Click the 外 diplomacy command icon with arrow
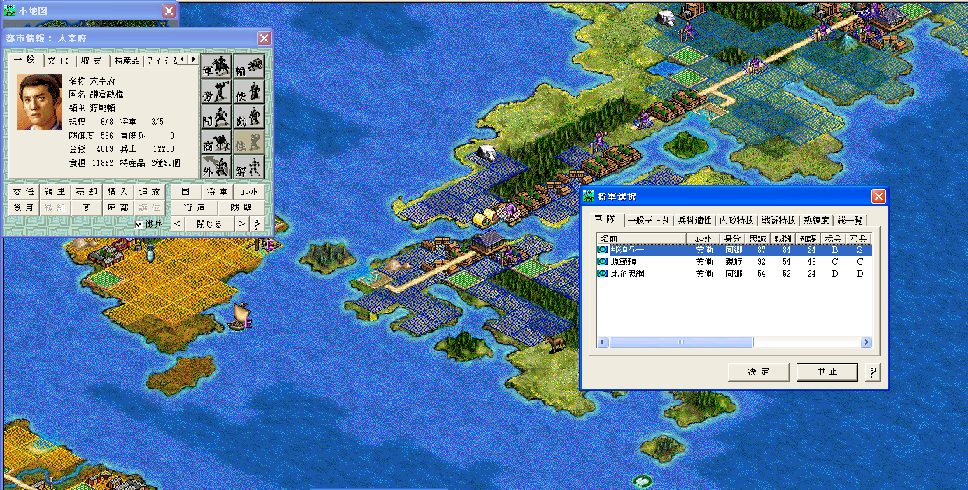This screenshot has height=490, width=968. pyautogui.click(x=217, y=167)
